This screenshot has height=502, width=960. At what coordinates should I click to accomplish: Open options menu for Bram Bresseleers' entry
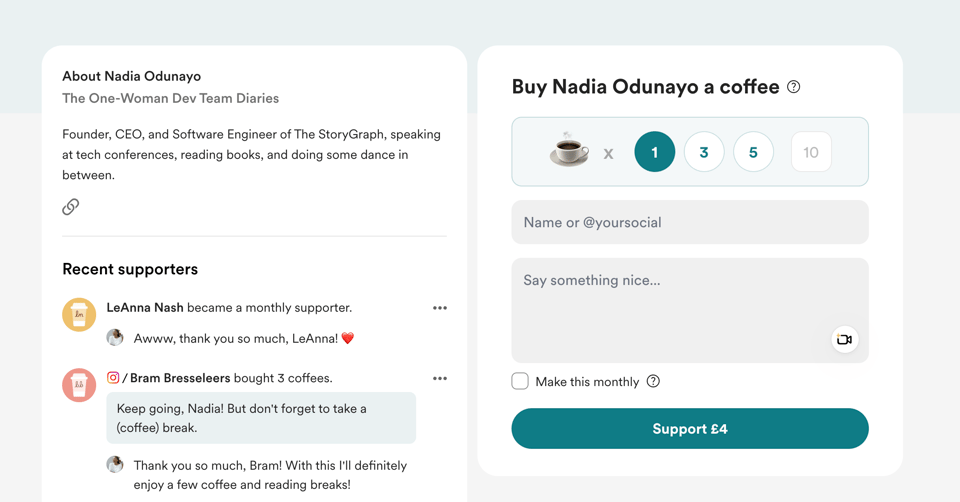point(440,379)
